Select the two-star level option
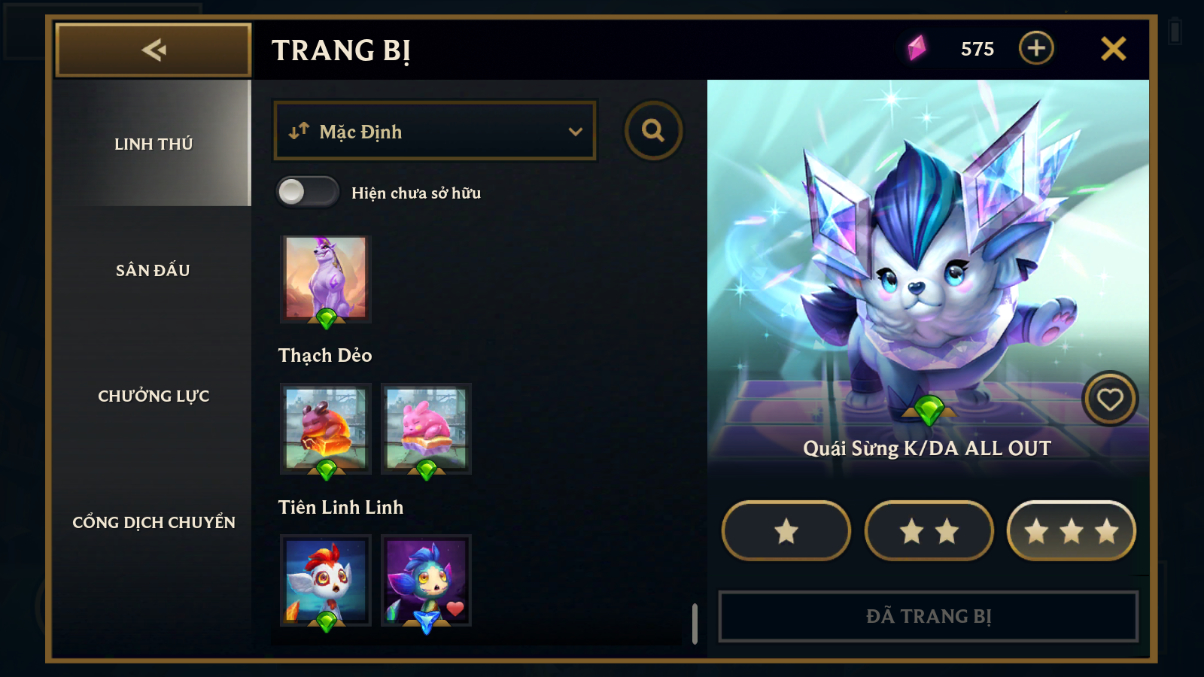This screenshot has width=1204, height=677. point(929,531)
